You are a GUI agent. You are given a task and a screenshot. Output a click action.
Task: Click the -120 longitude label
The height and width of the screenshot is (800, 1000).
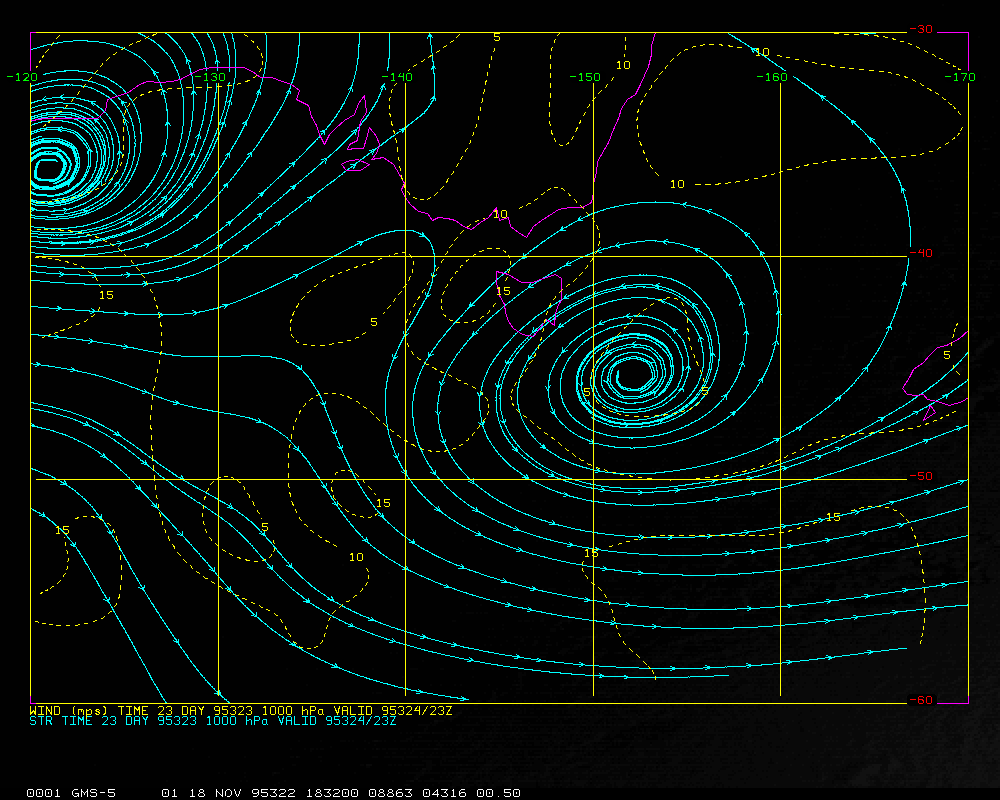point(21,77)
